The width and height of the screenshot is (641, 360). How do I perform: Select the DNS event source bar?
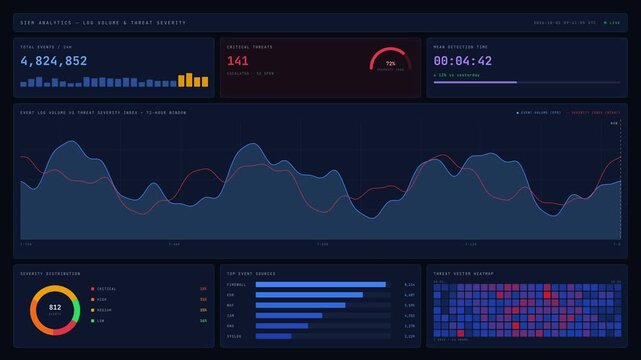[282, 326]
